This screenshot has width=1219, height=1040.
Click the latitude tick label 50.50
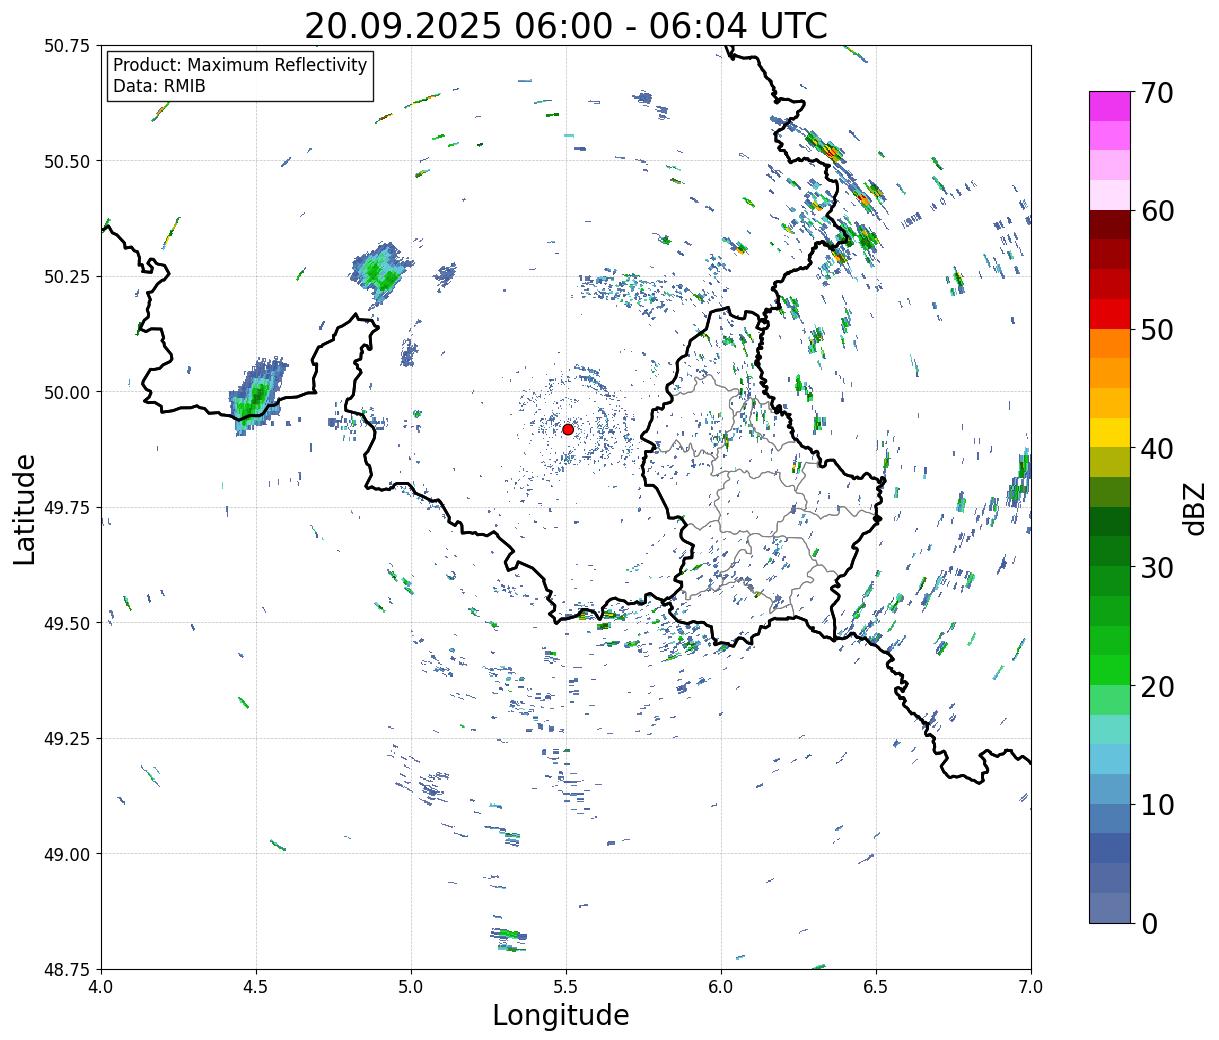point(67,161)
